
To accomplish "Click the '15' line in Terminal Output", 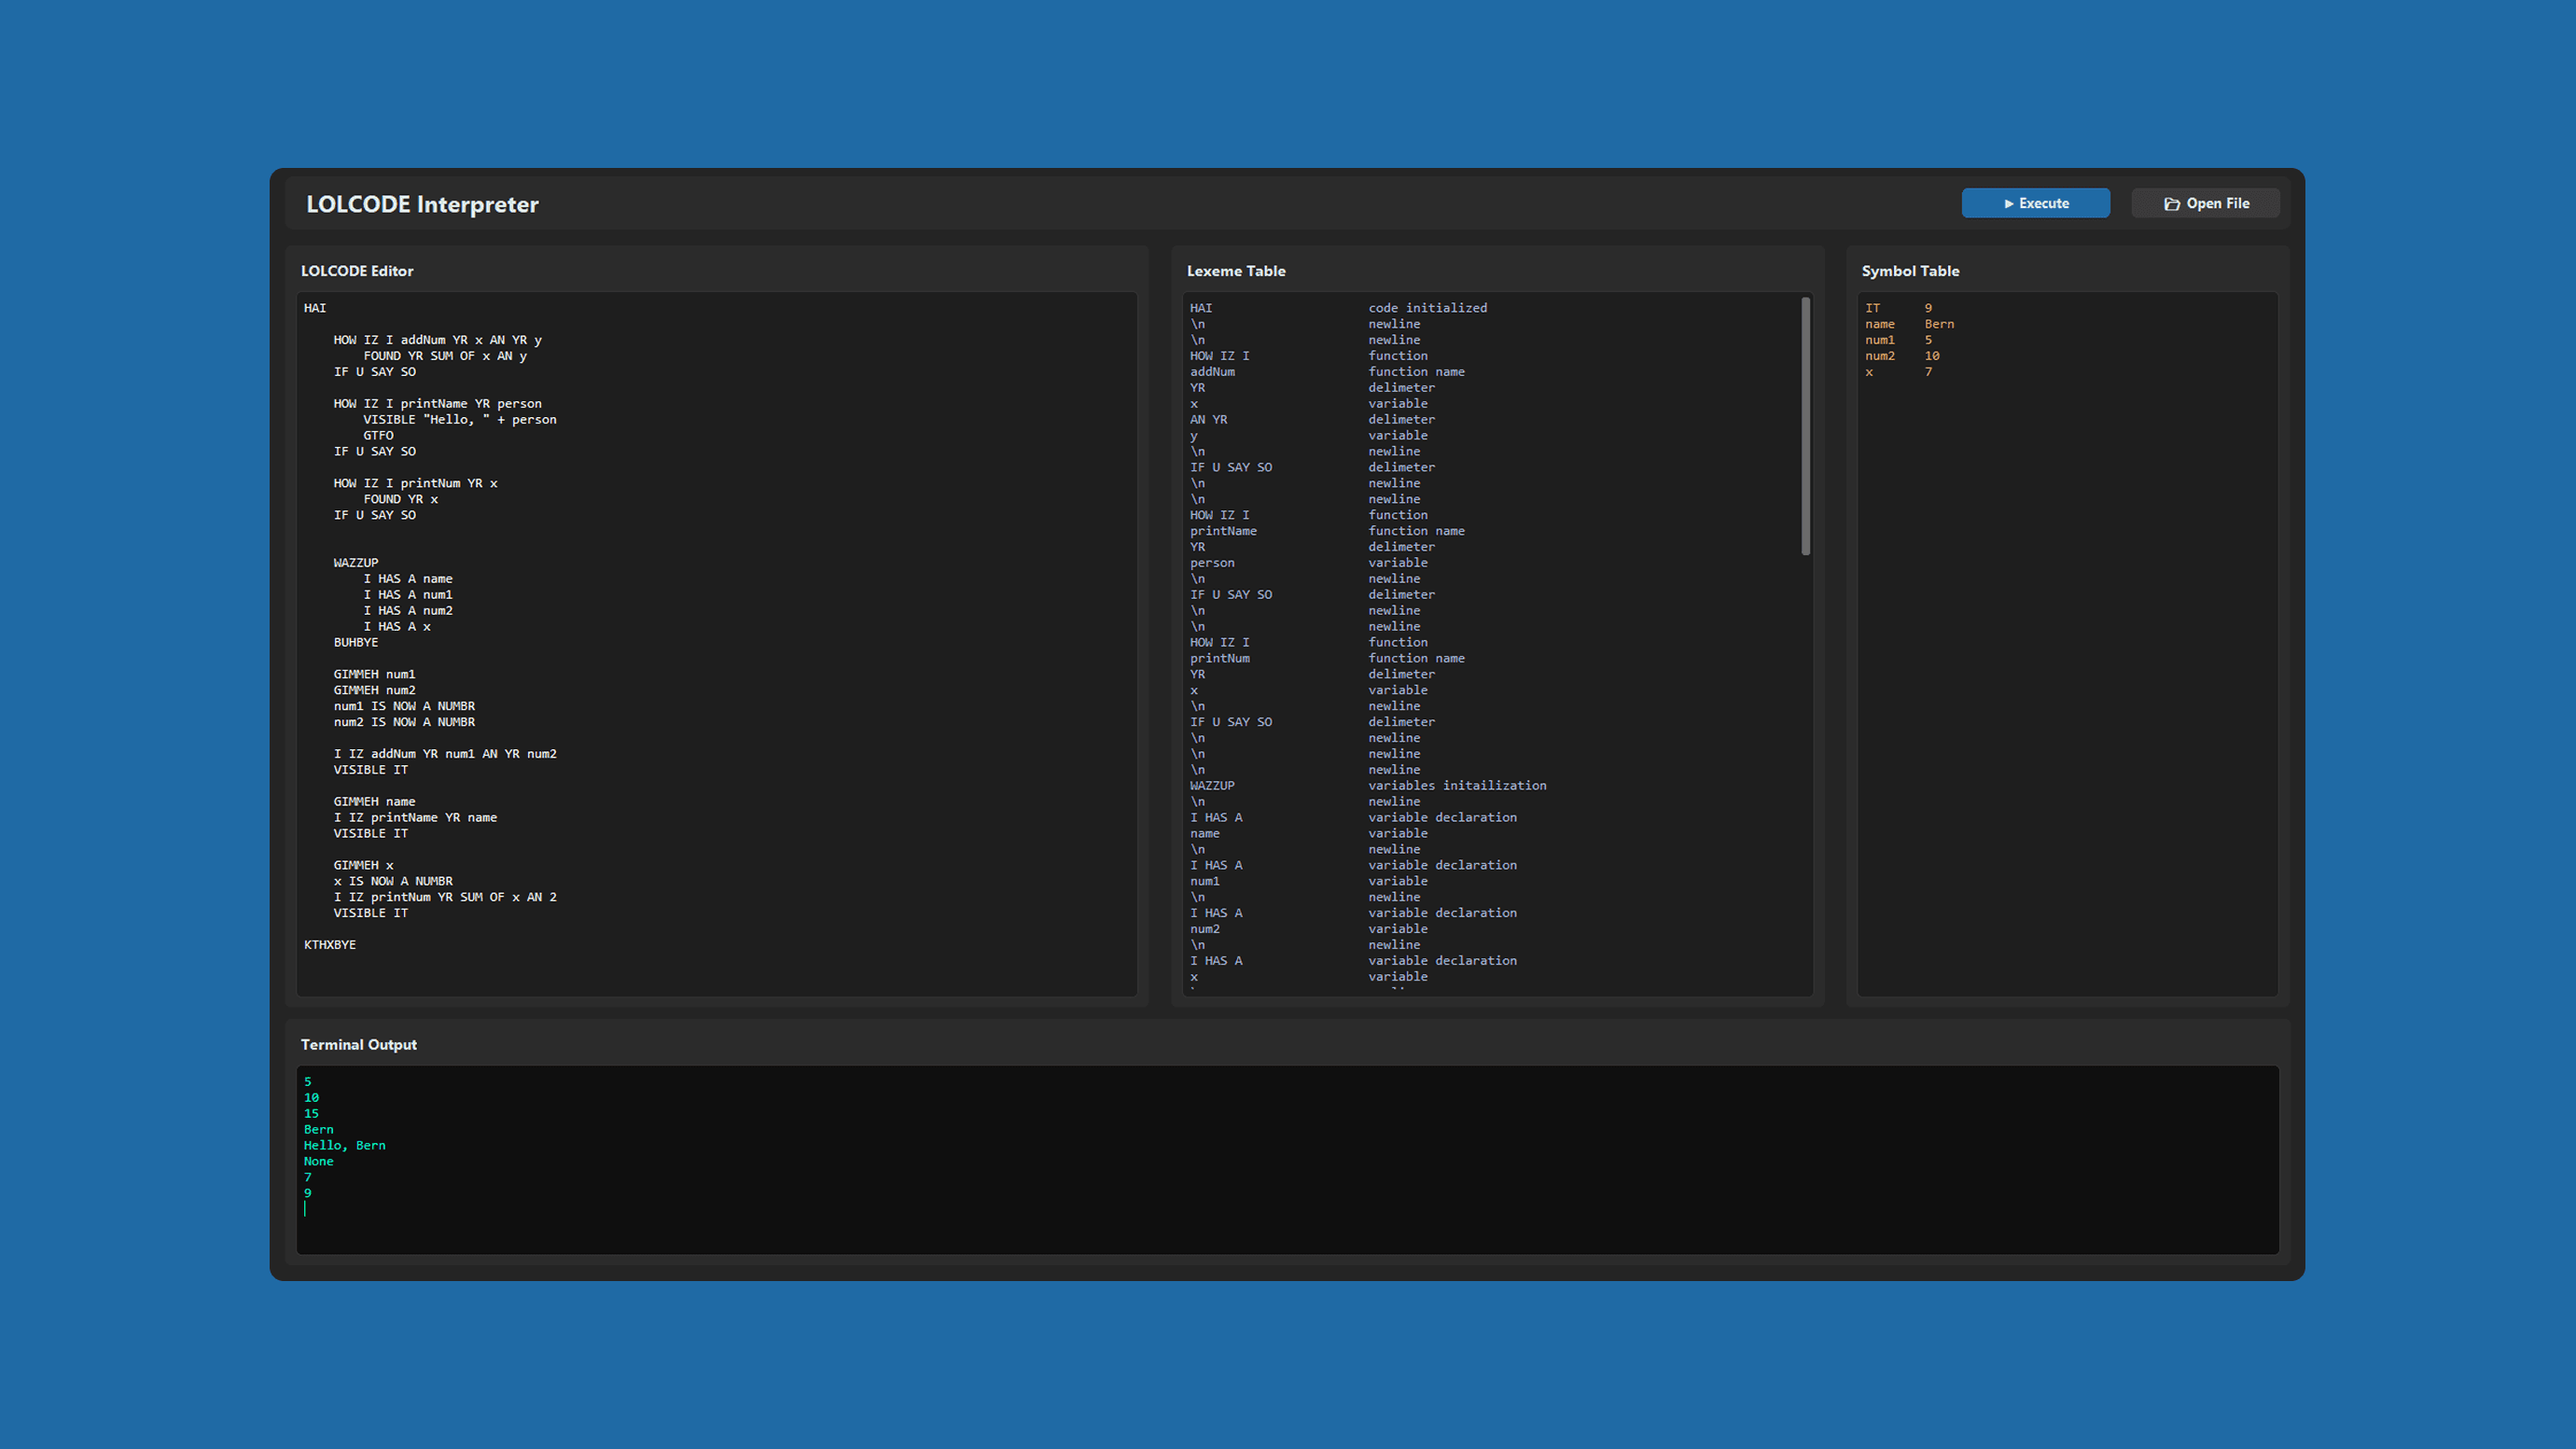I will coord(311,1114).
